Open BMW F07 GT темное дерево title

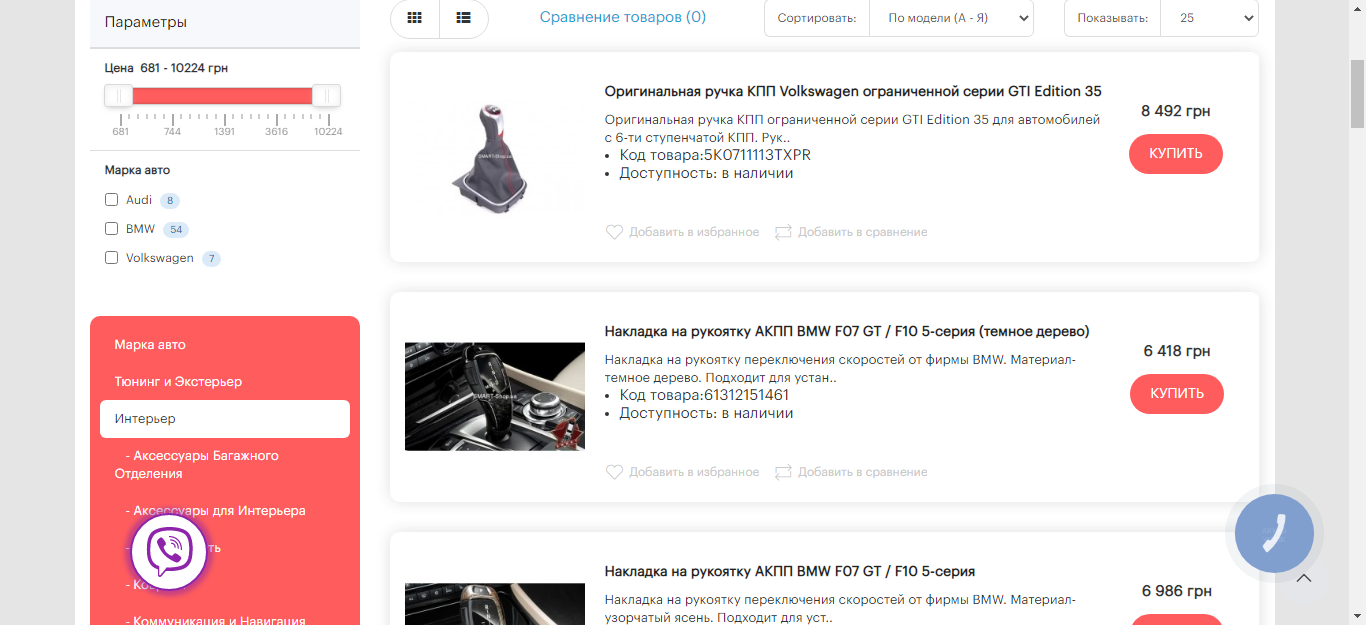pyautogui.click(x=847, y=332)
